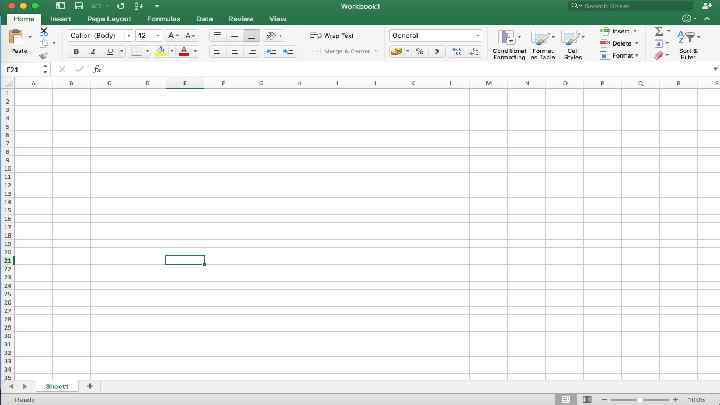
Task: Align the text right
Action: (252, 52)
